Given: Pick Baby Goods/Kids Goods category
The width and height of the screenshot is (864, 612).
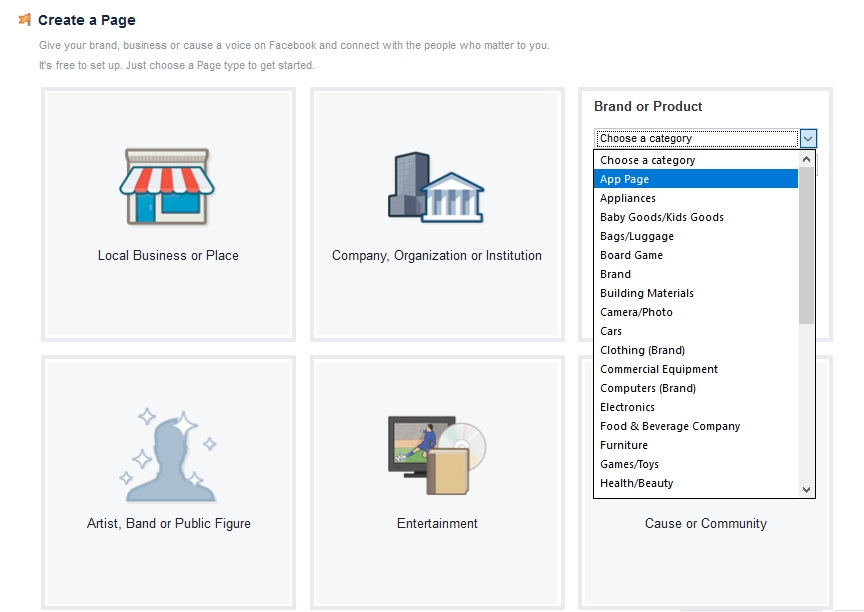Looking at the screenshot, I should [696, 217].
